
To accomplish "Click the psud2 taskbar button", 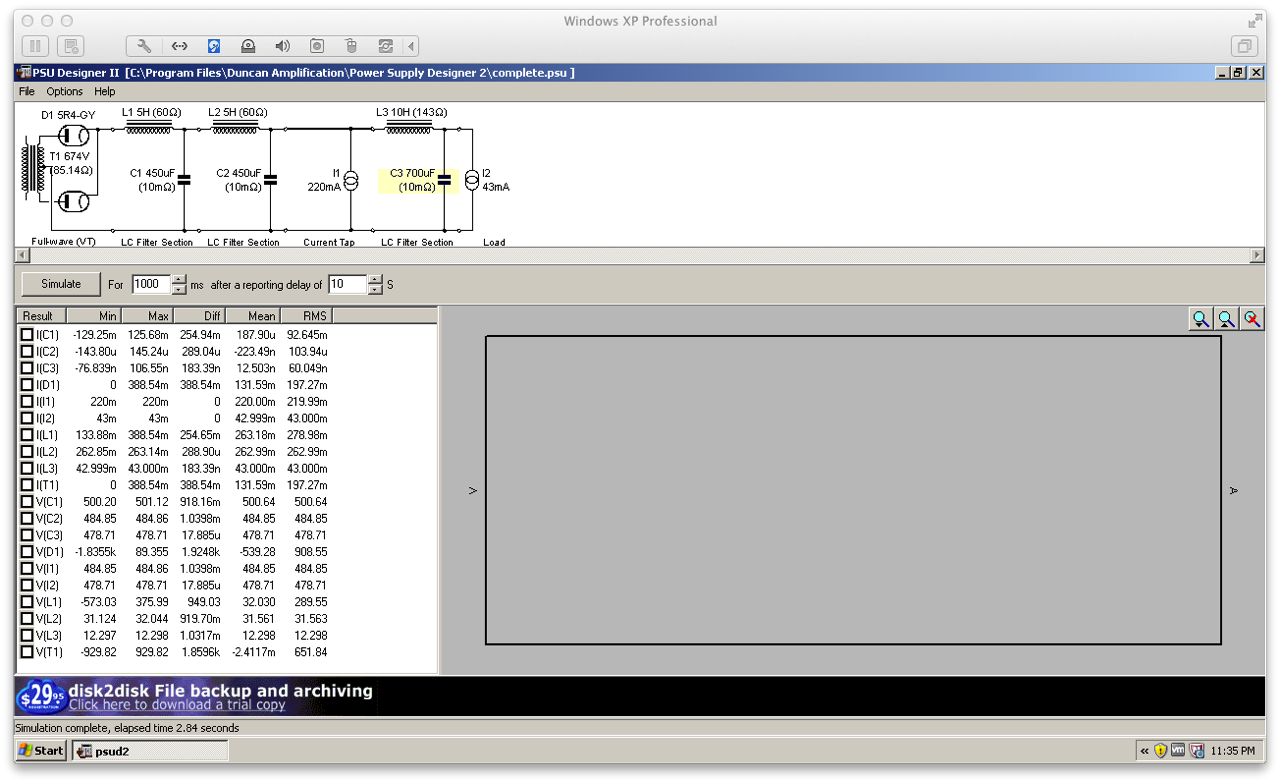I will click(x=150, y=750).
